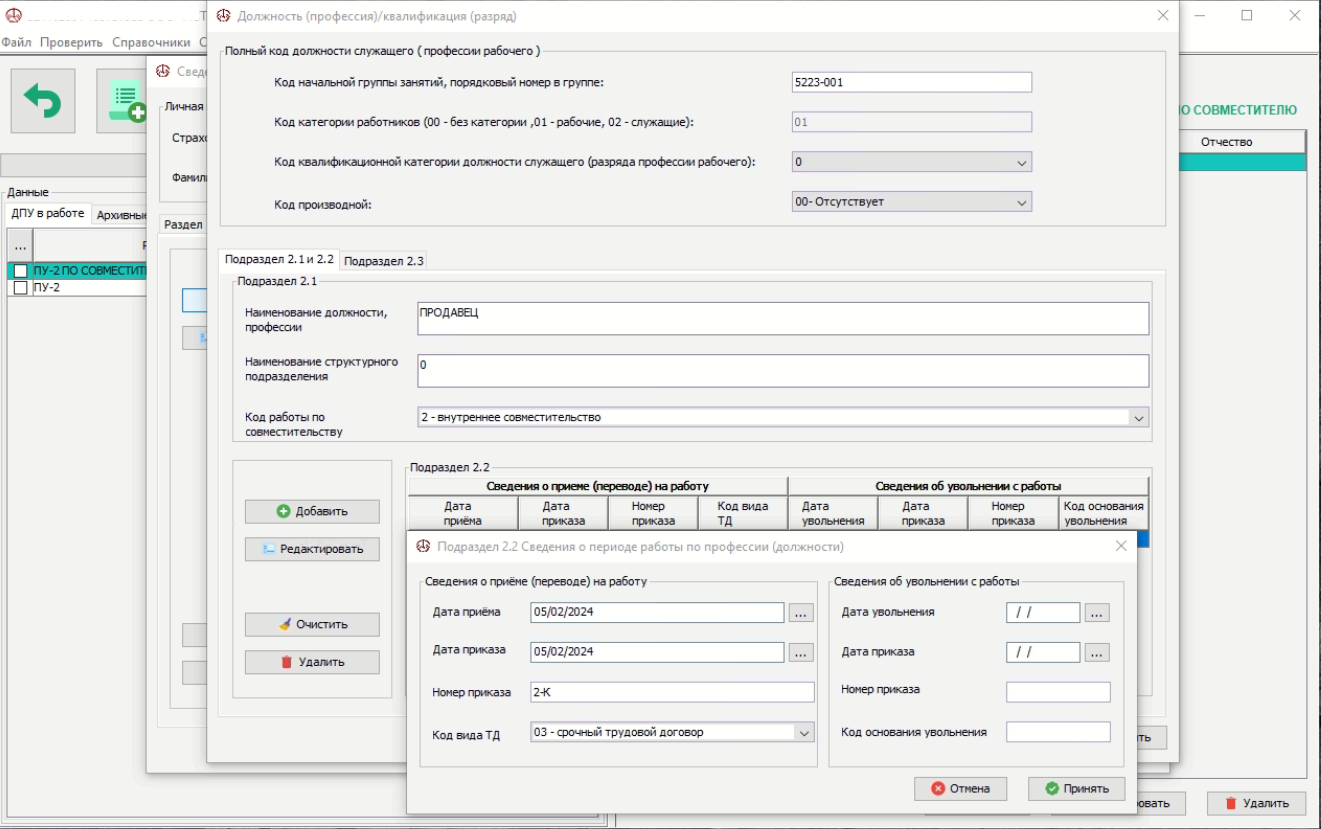Select the ДПУ в работе tab
This screenshot has width=1321, height=829.
pyautogui.click(x=48, y=213)
